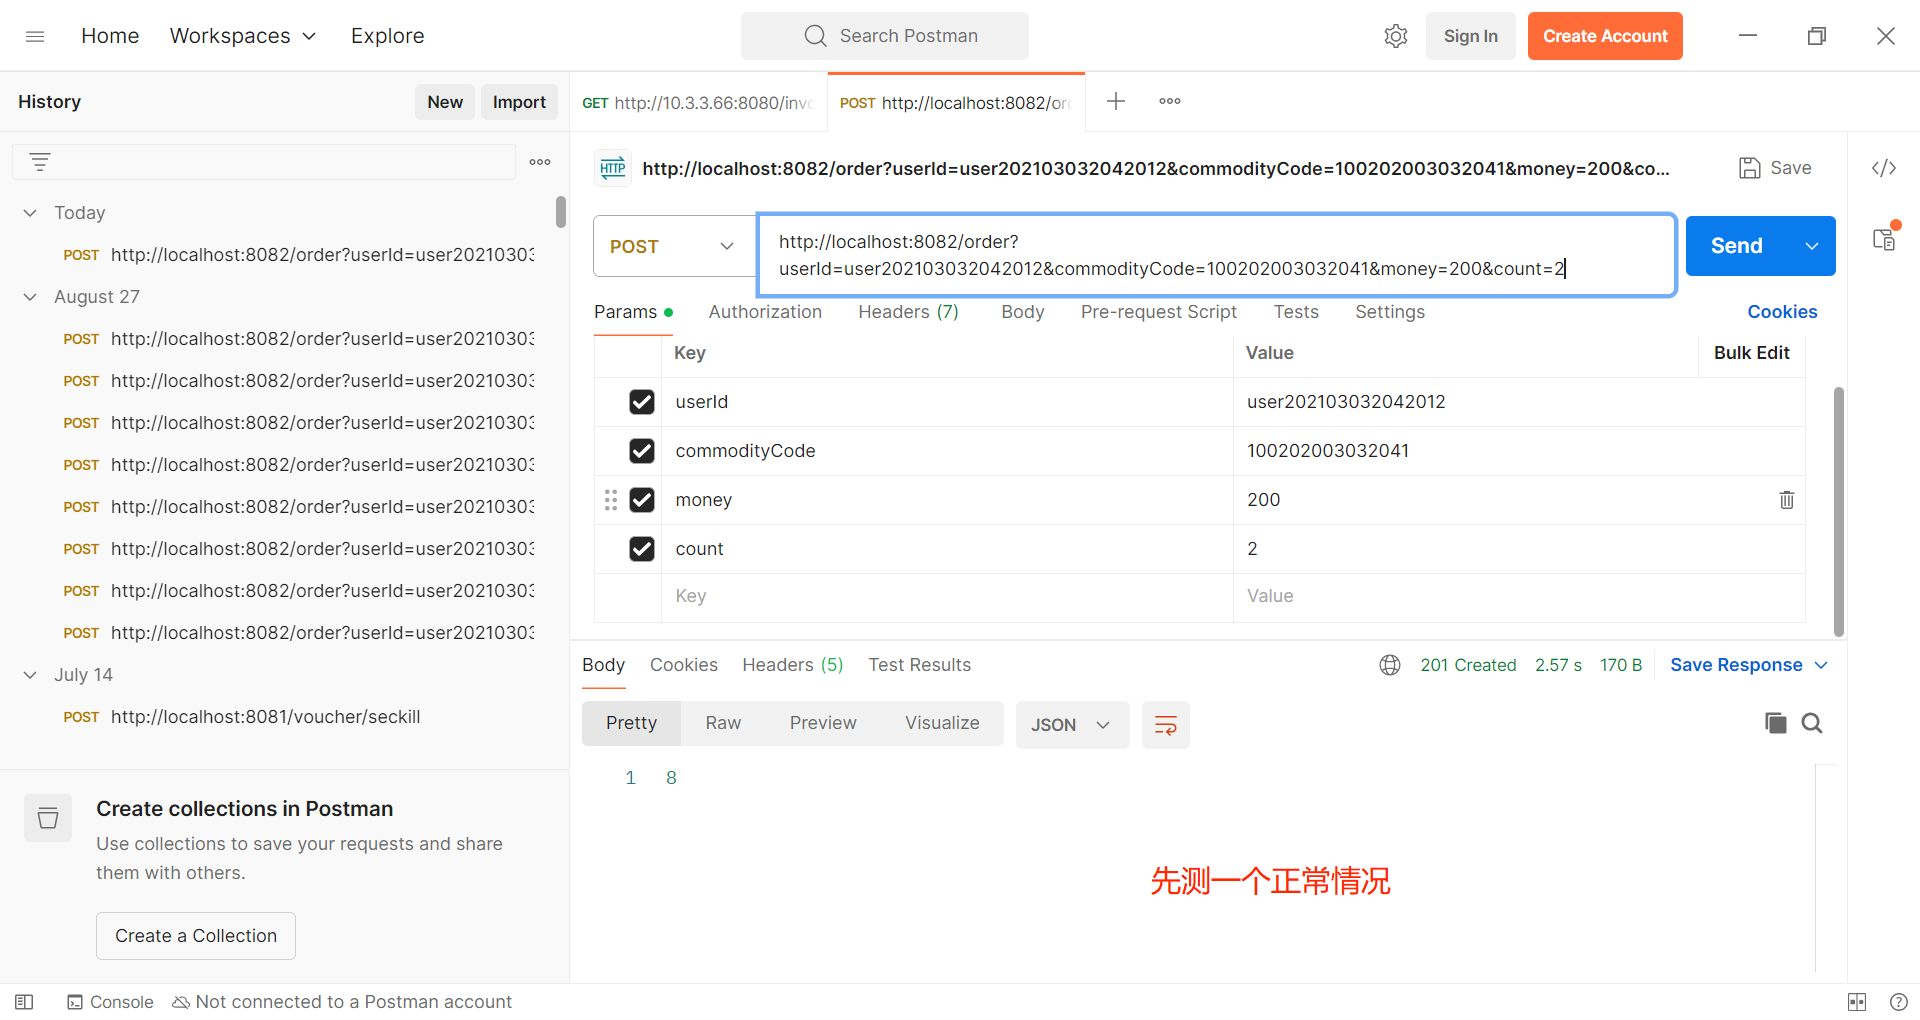Open history options three-dots menu
This screenshot has width=1920, height=1020.
(540, 162)
